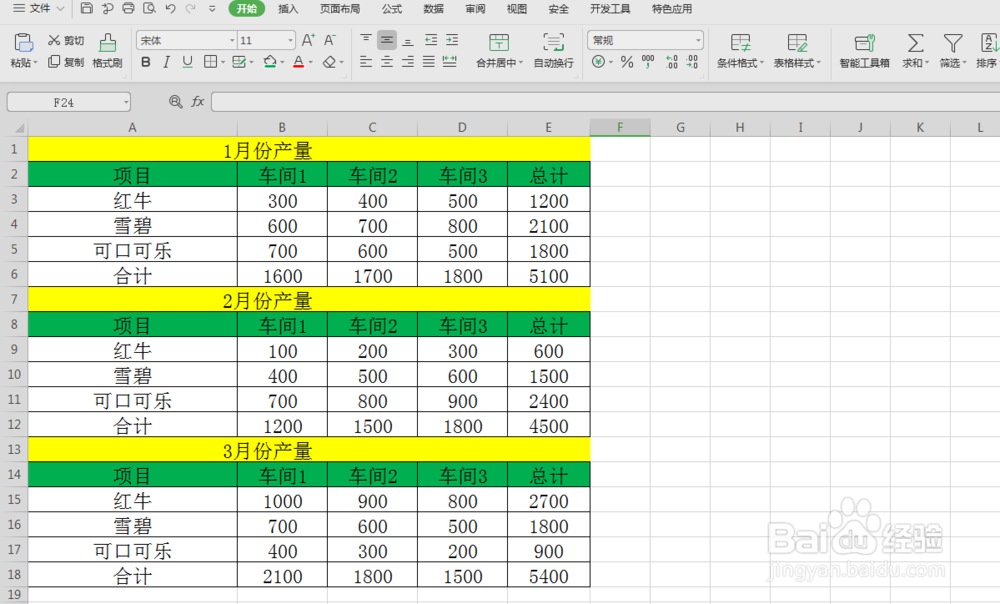Click the AutoSum (求和) sigma icon
The height and width of the screenshot is (604, 1000).
[915, 43]
